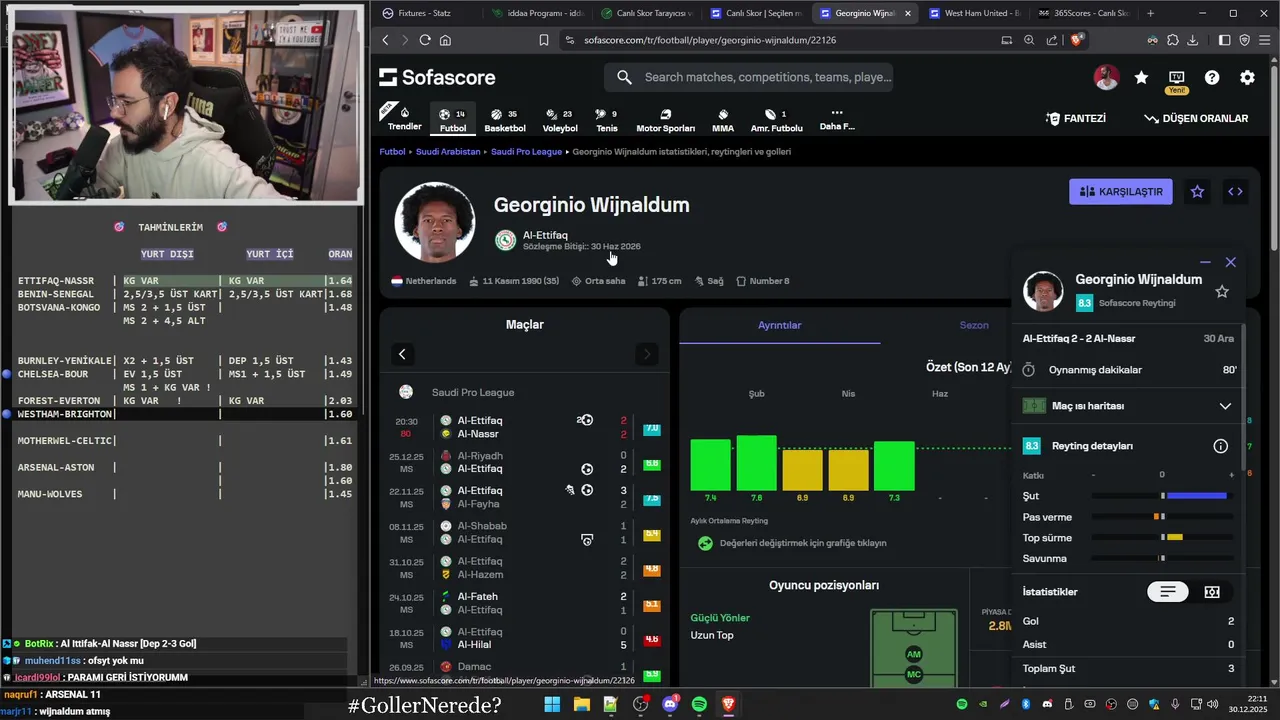Go to the Sofascore home logo
This screenshot has width=1280, height=720.
coord(437,77)
